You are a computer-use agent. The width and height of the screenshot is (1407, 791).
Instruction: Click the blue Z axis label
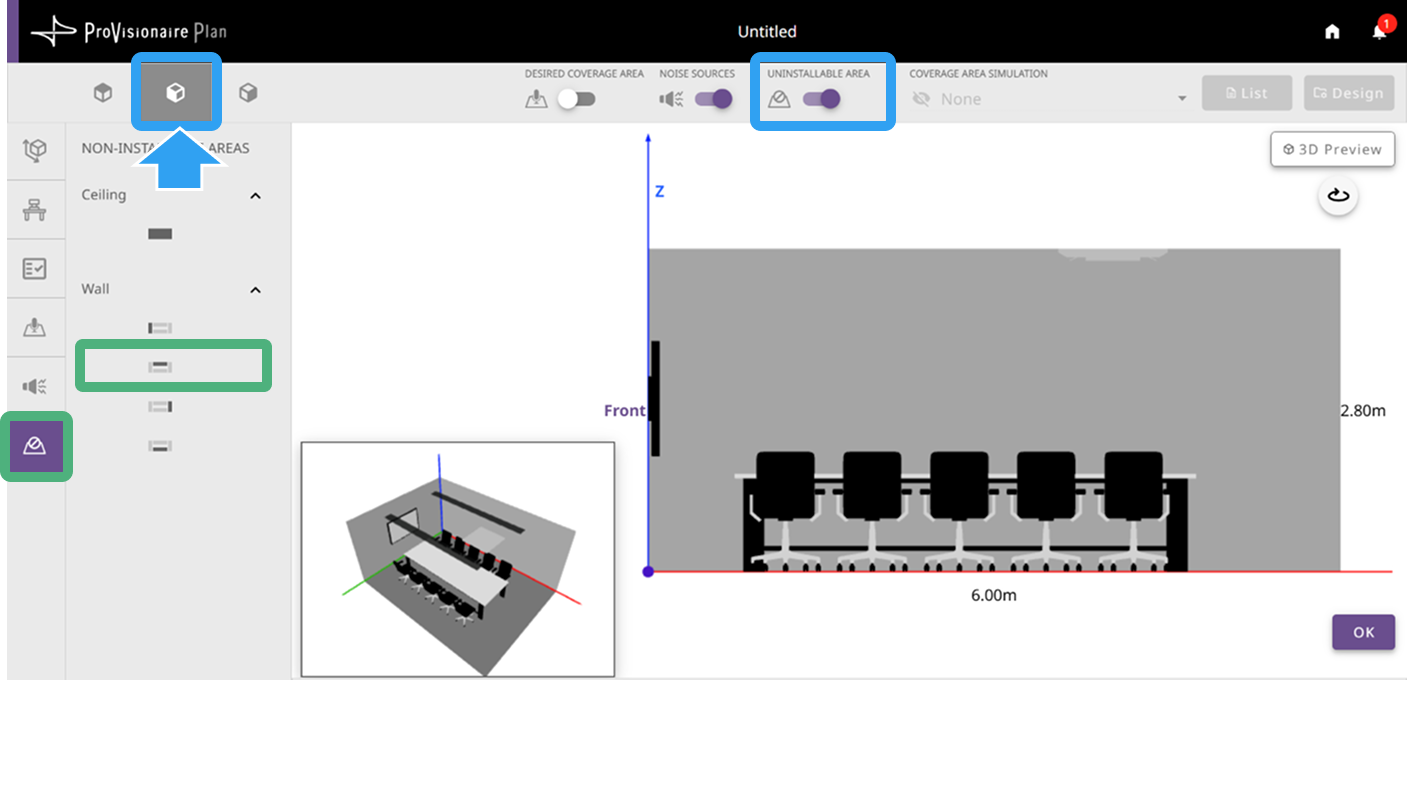click(x=659, y=191)
